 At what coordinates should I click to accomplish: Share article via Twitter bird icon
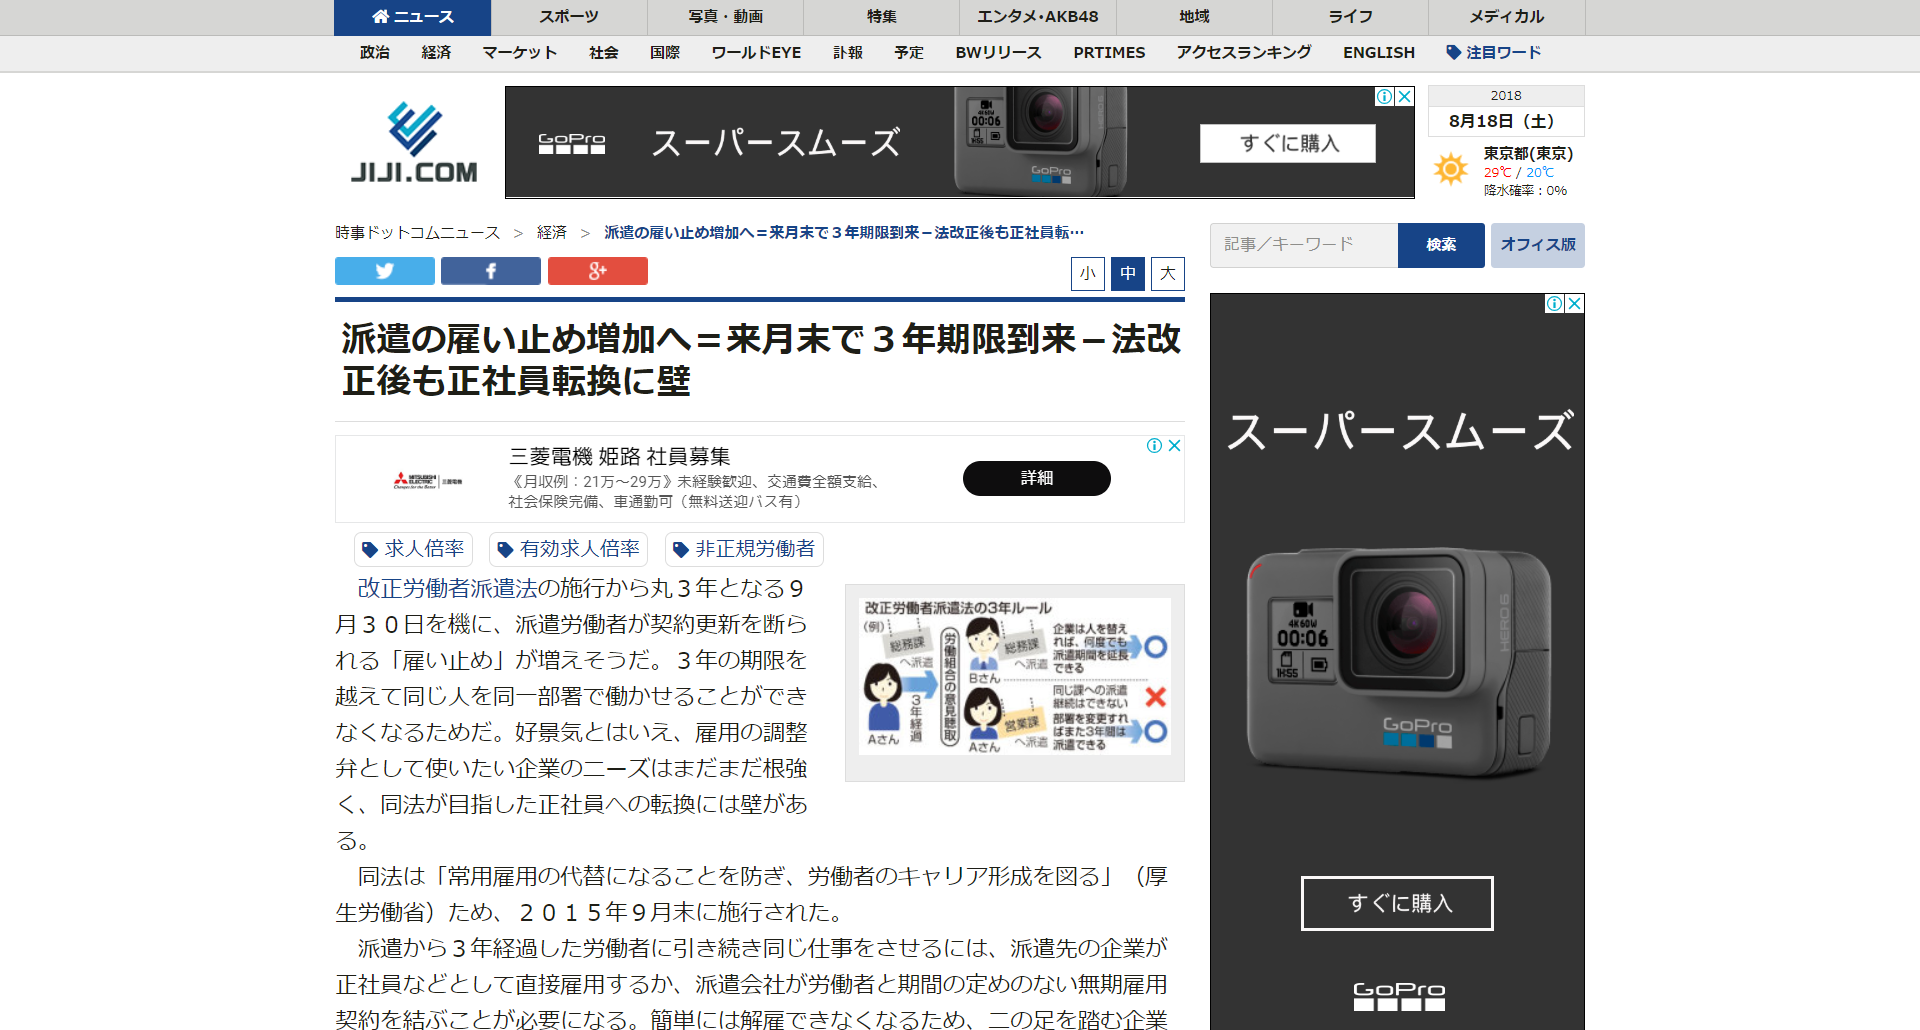tap(385, 271)
